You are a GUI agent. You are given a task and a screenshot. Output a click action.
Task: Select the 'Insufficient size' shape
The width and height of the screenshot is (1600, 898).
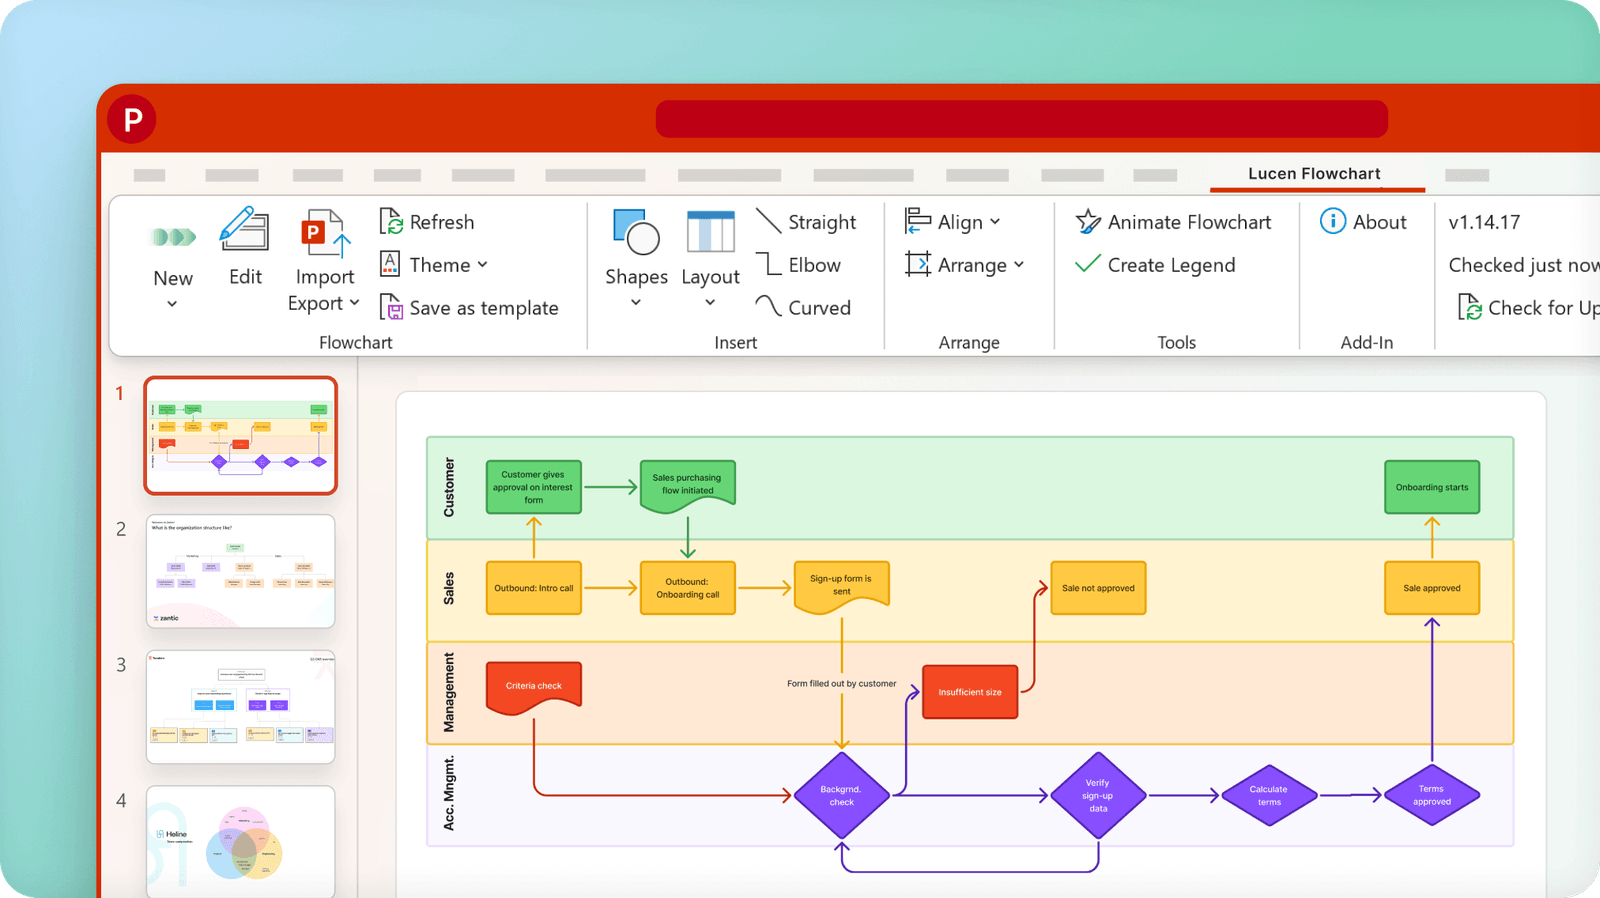970,692
